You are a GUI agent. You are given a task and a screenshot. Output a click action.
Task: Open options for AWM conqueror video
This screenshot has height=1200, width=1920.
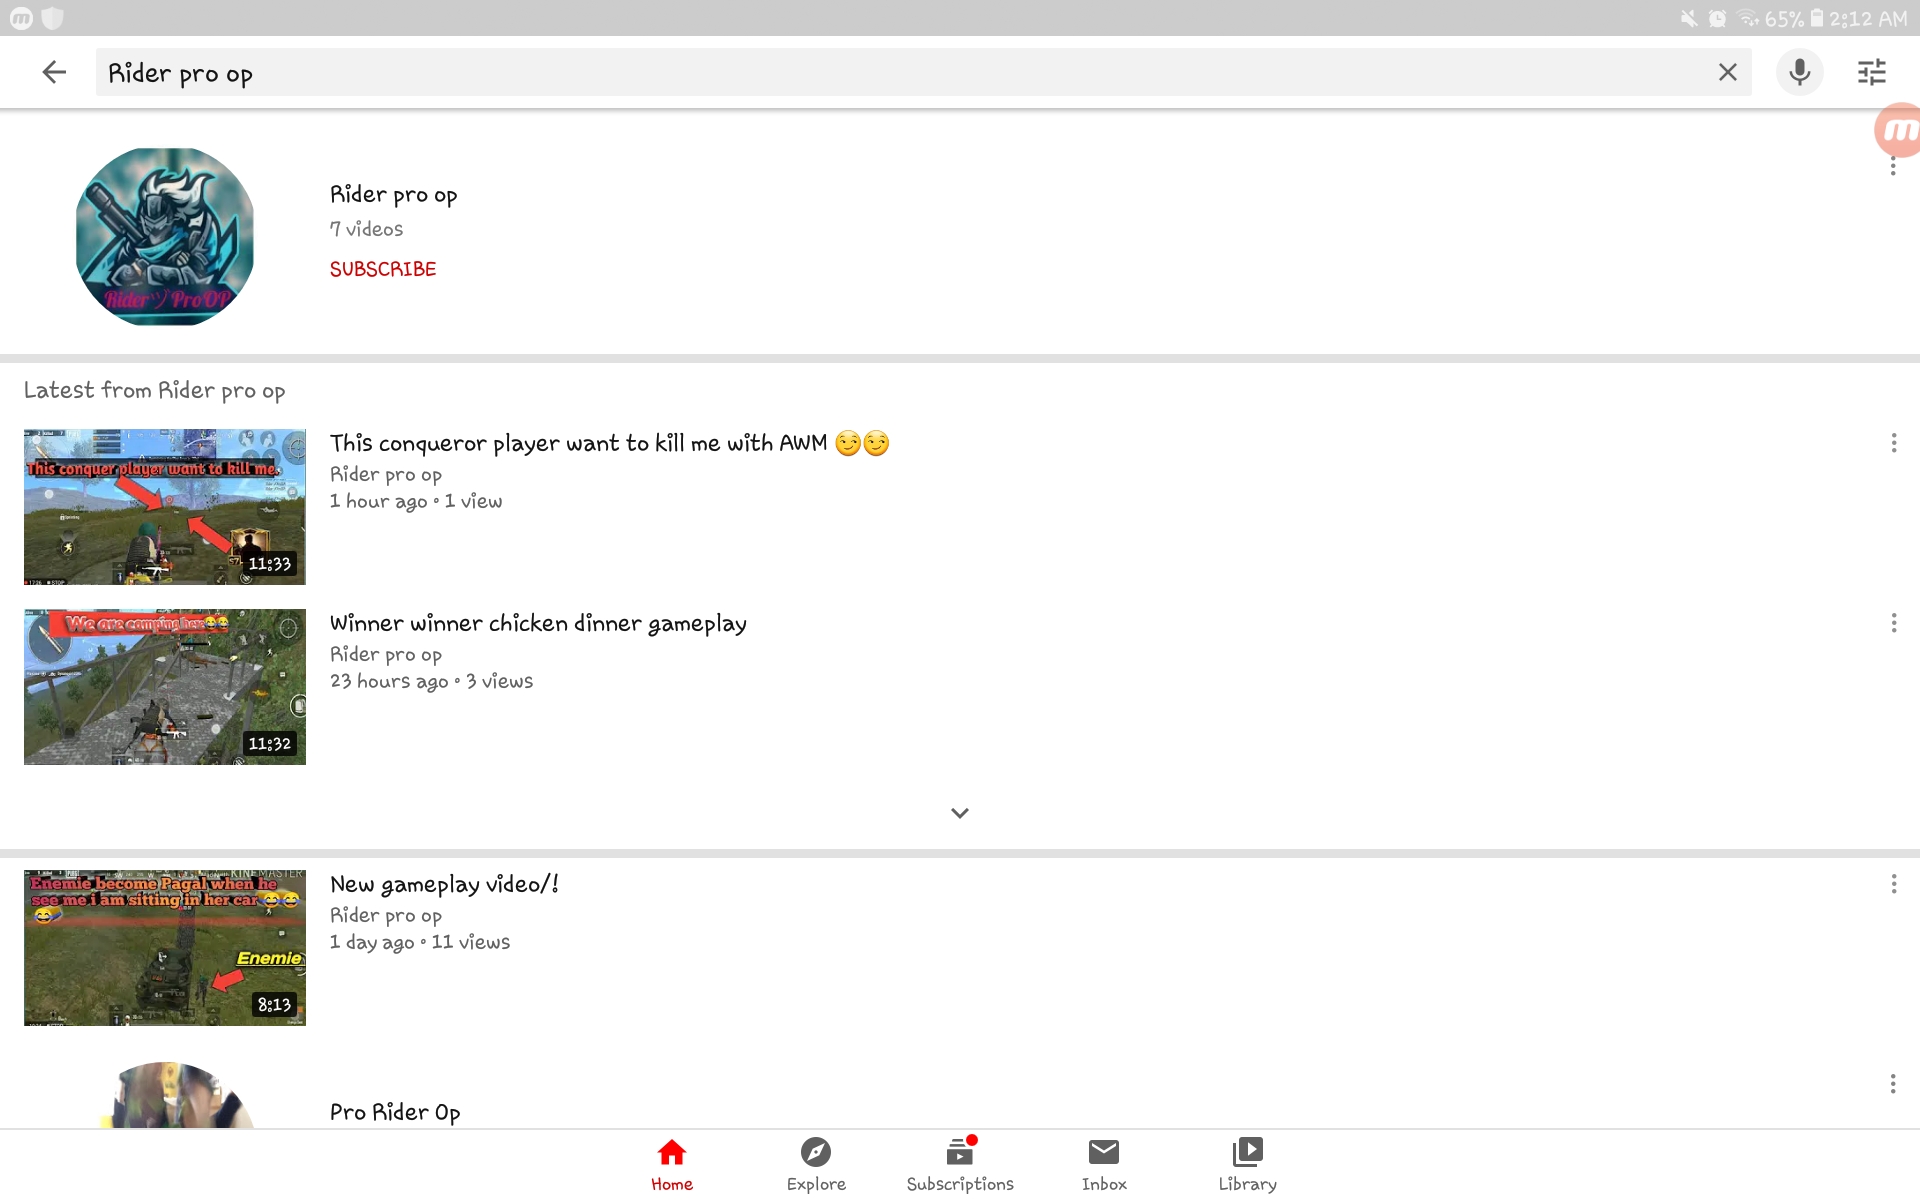click(1893, 443)
